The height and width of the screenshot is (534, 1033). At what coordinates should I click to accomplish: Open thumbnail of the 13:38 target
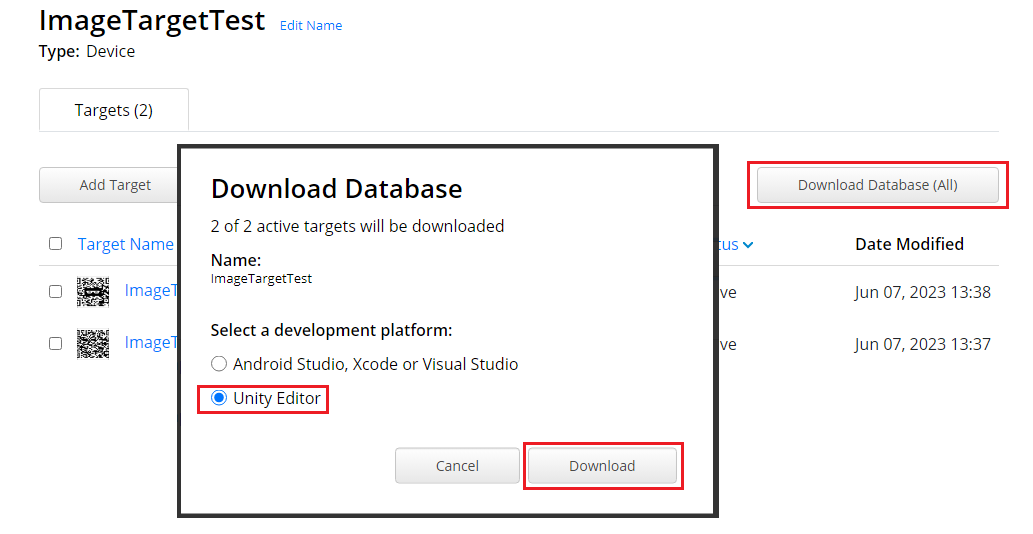tap(93, 292)
